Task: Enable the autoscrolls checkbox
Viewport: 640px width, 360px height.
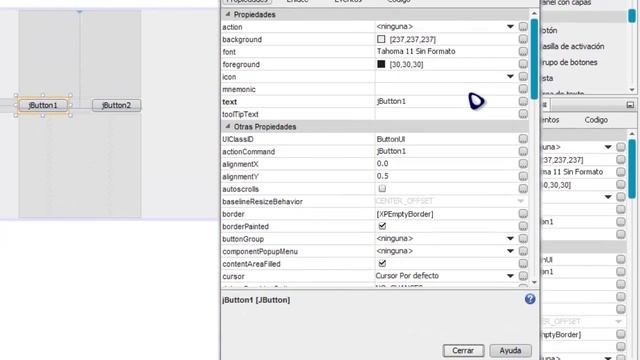Action: pyautogui.click(x=382, y=189)
